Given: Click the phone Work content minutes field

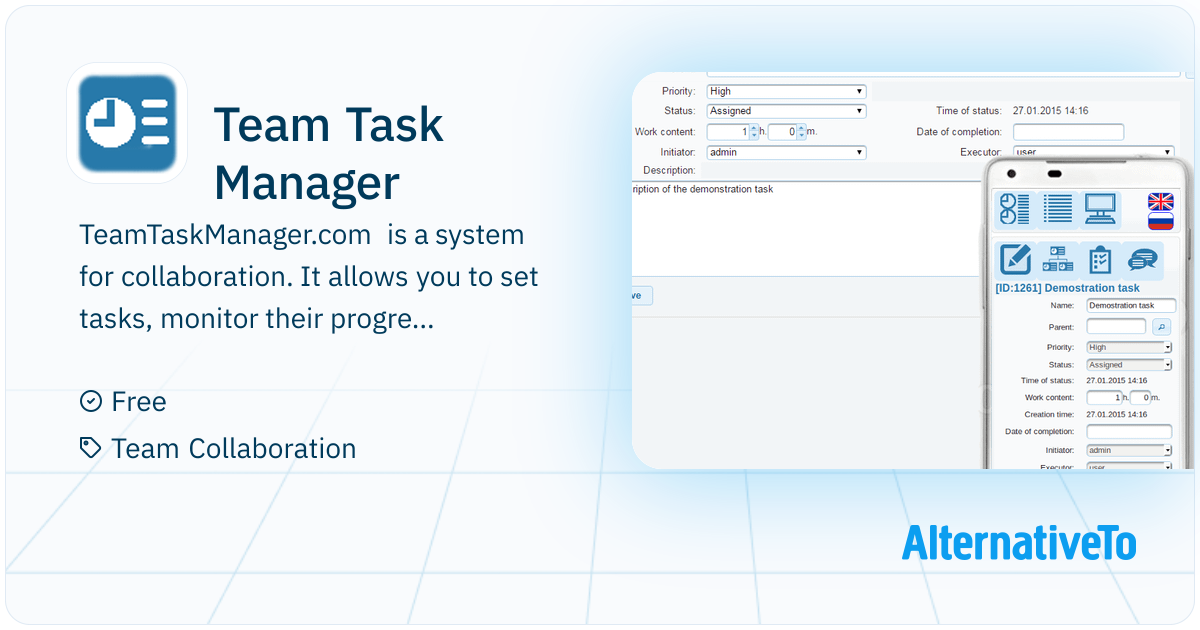Looking at the screenshot, I should click(x=1140, y=397).
